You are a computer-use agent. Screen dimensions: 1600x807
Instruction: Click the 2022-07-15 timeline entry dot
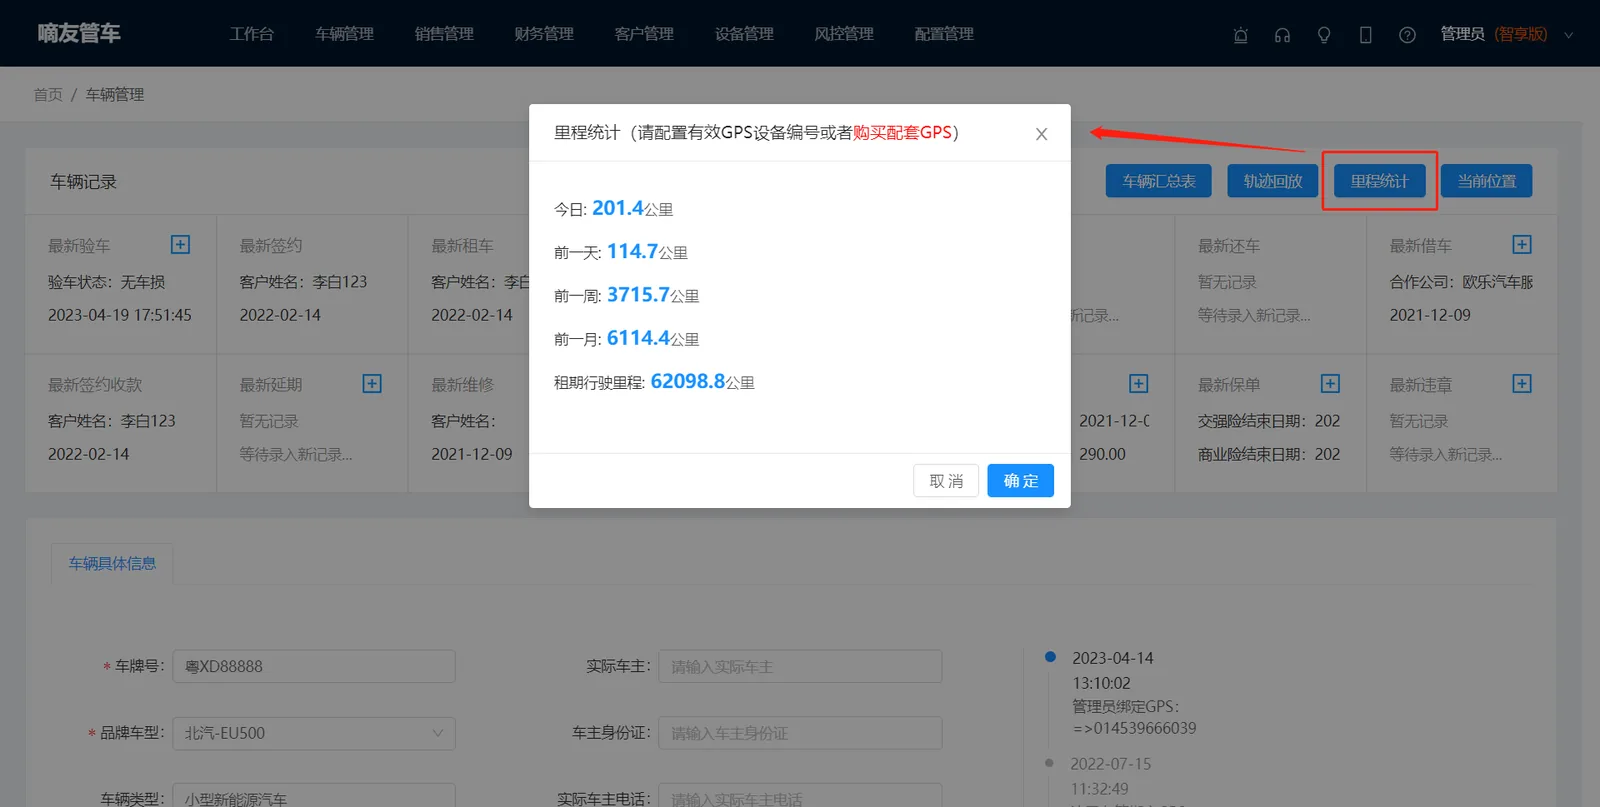1049,763
